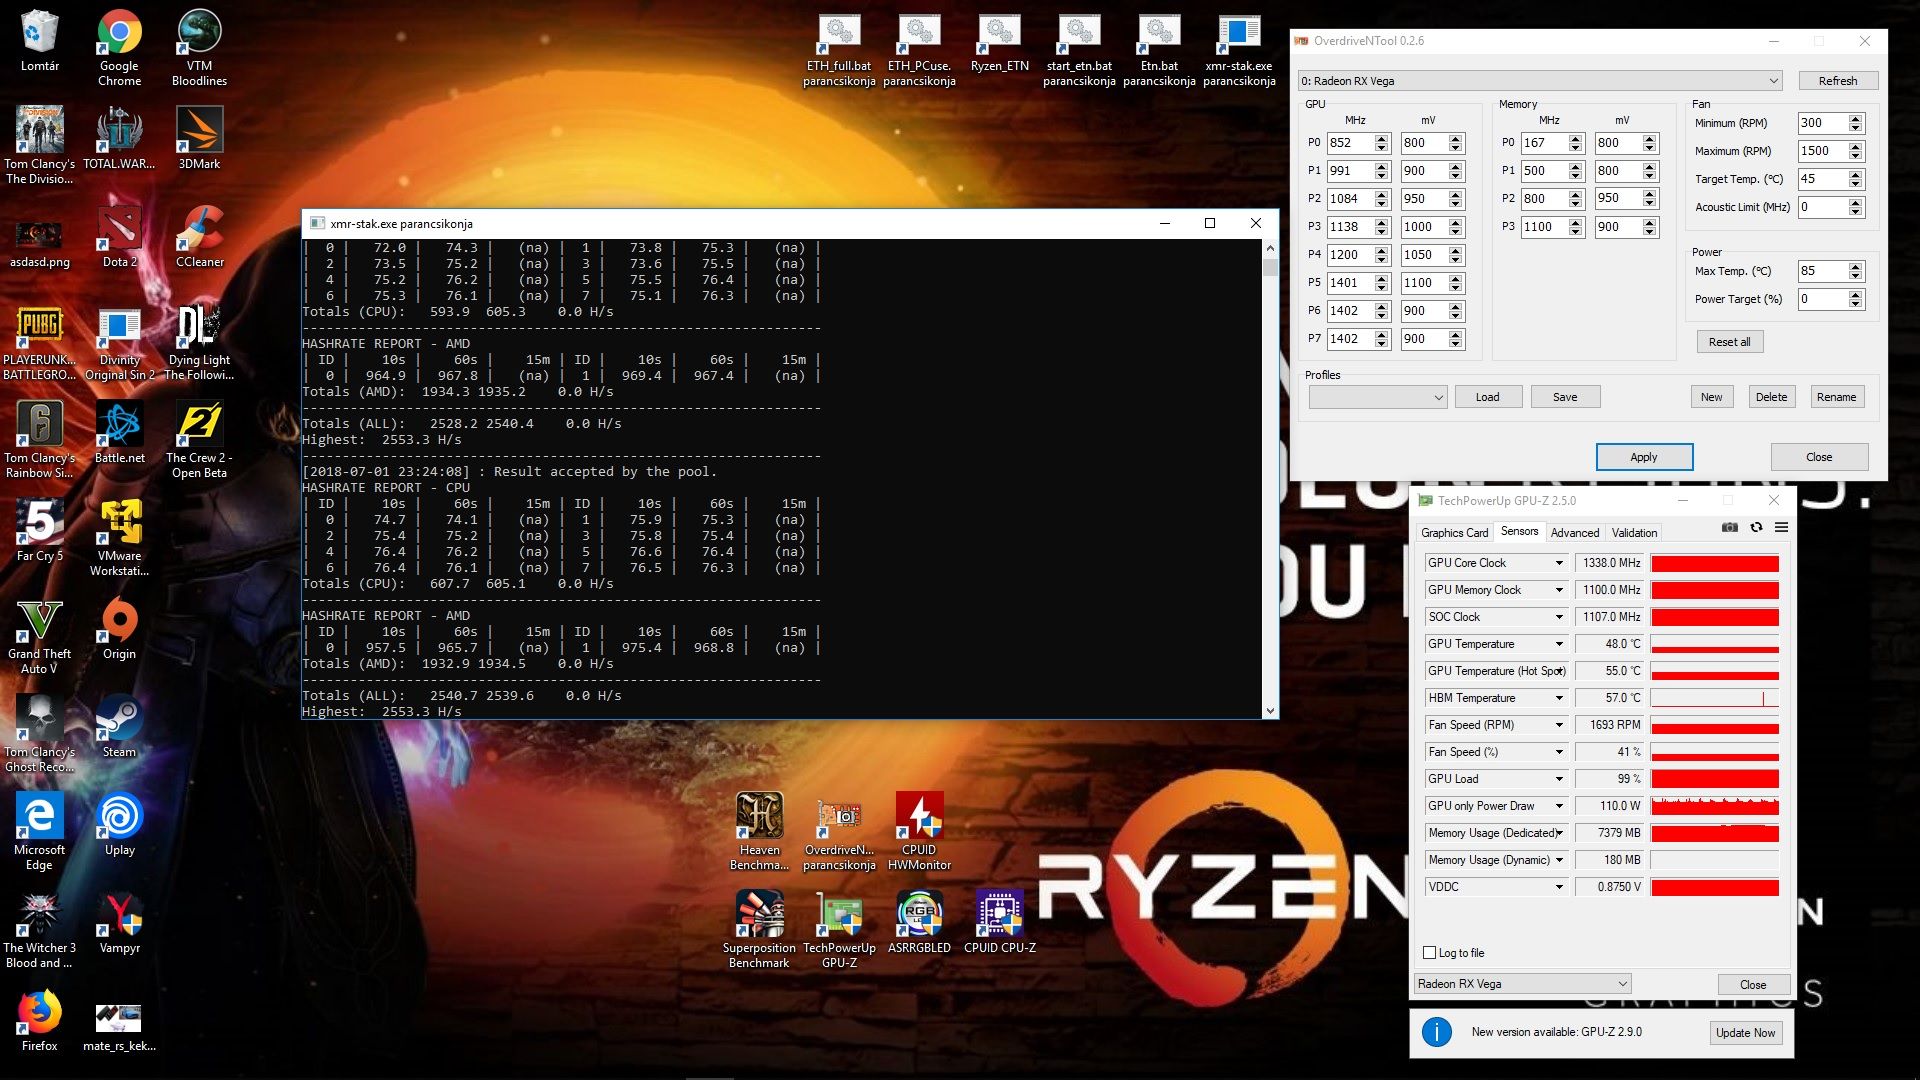Expand the Radeon RX Vega GPU dropdown in OverdriveNTool
This screenshot has height=1080, width=1920.
coord(1540,81)
